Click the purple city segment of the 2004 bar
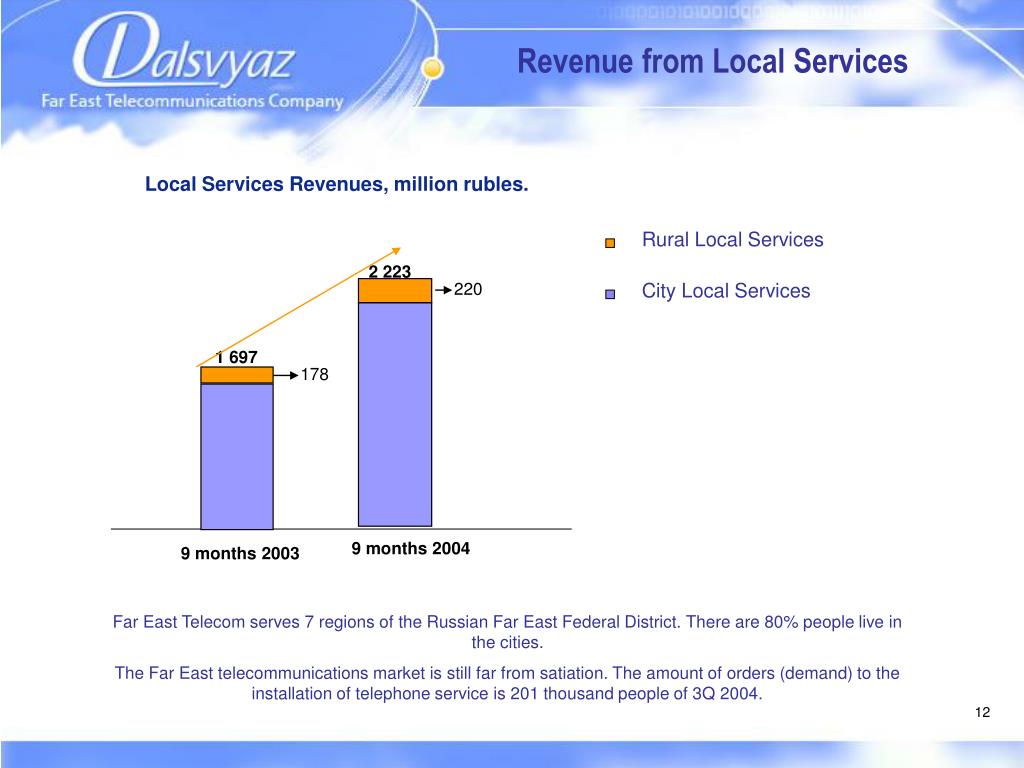The width and height of the screenshot is (1024, 768). [x=394, y=414]
